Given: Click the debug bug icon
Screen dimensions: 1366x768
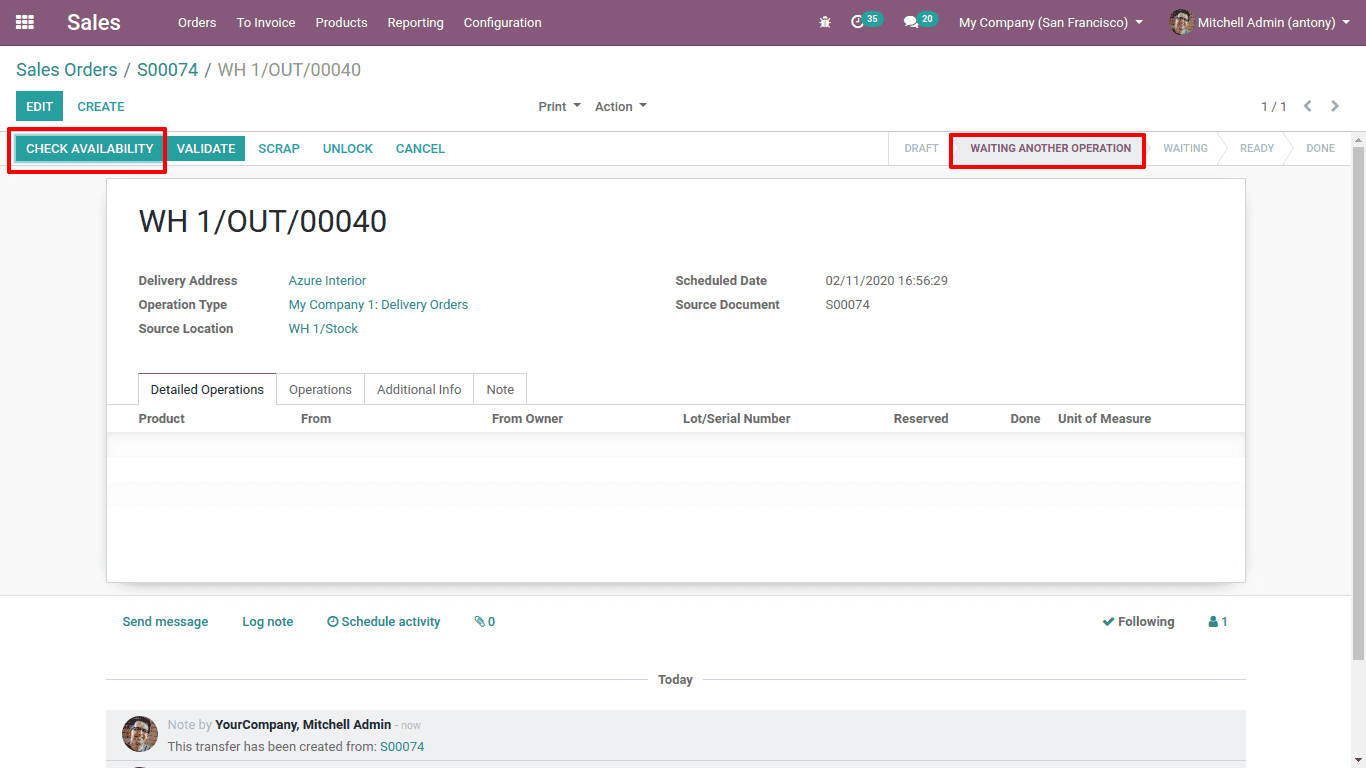Looking at the screenshot, I should point(825,22).
